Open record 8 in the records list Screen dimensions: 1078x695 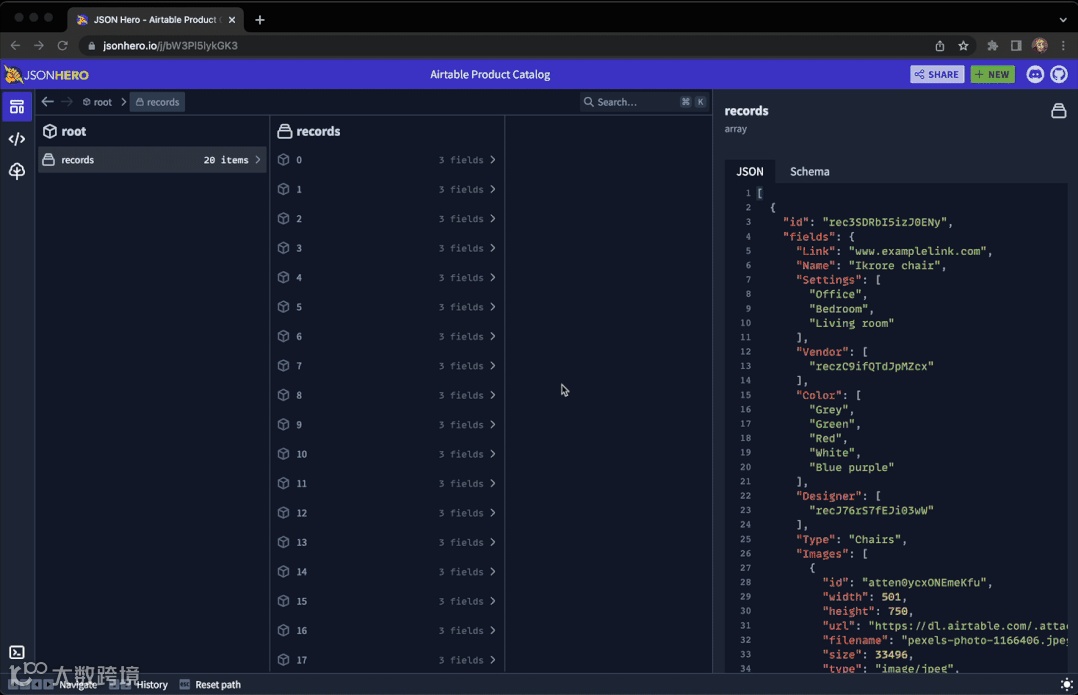tap(386, 395)
